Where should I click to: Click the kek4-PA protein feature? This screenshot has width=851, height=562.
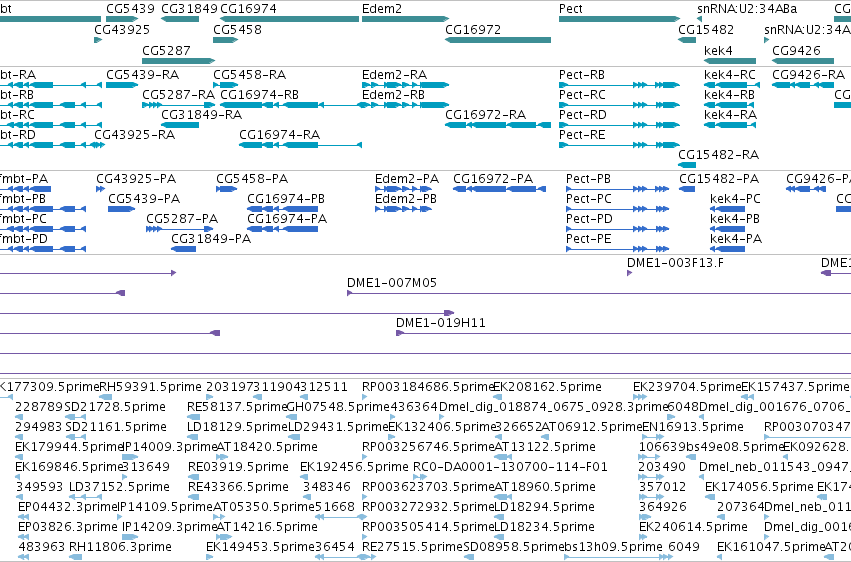tap(728, 249)
